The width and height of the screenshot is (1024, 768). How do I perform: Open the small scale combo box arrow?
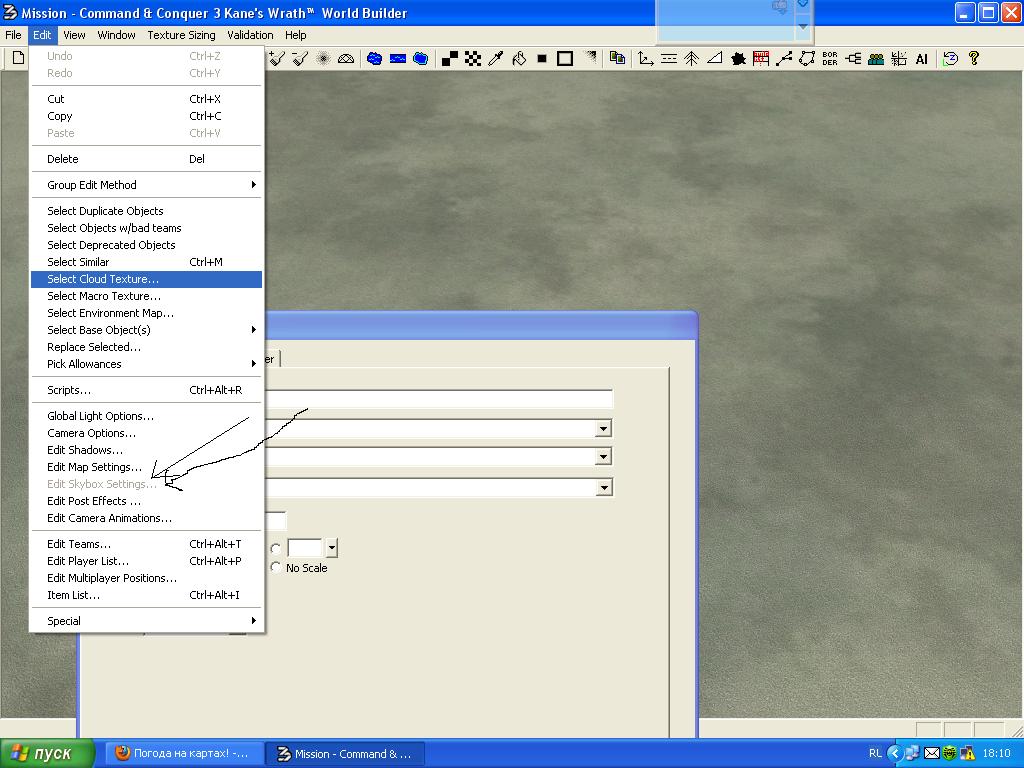(332, 548)
